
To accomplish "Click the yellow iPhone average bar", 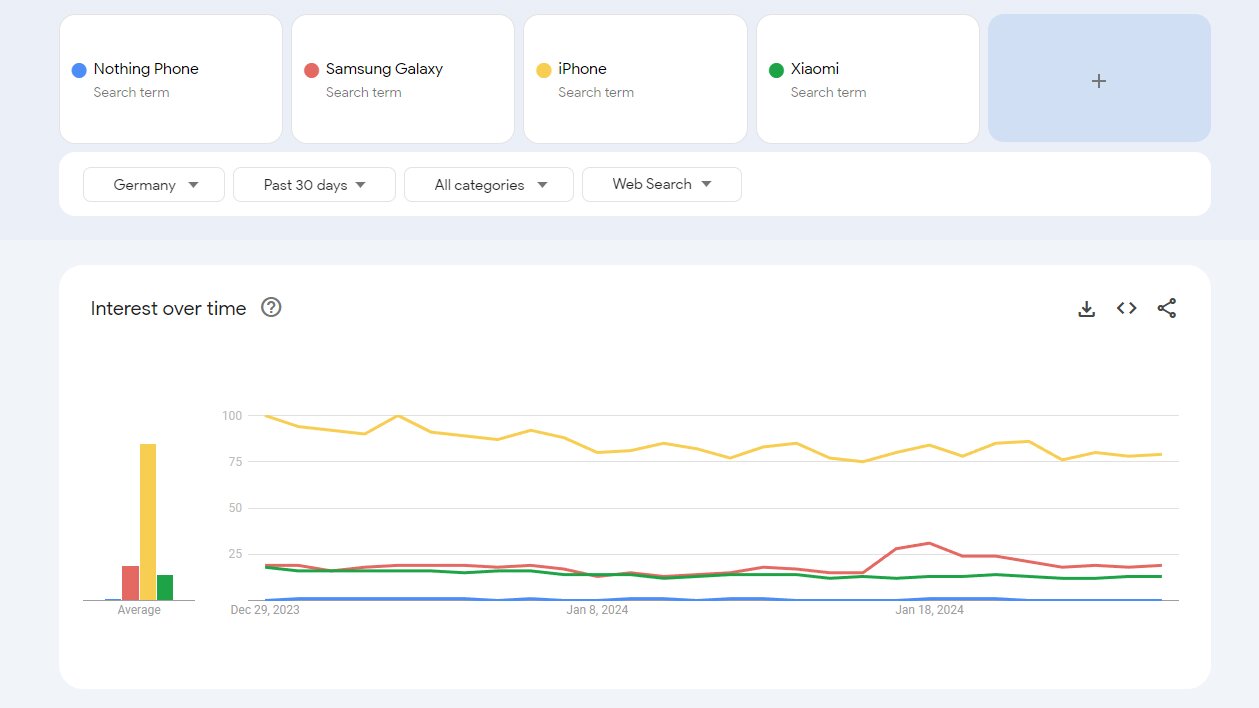I will point(148,520).
